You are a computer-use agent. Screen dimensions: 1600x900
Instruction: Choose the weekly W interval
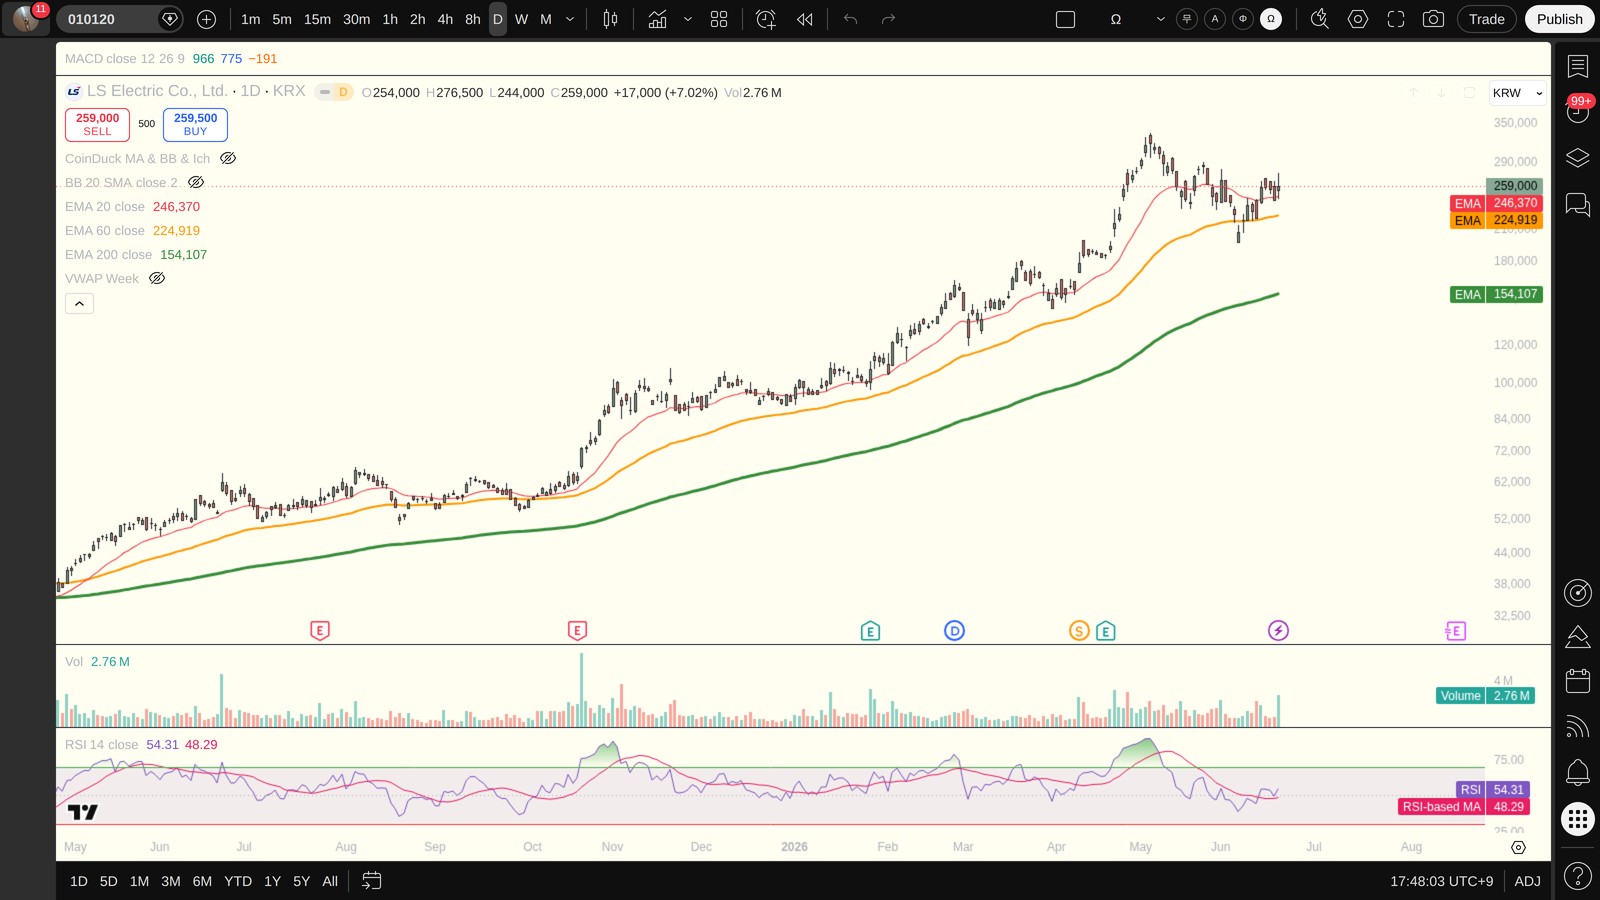point(521,19)
